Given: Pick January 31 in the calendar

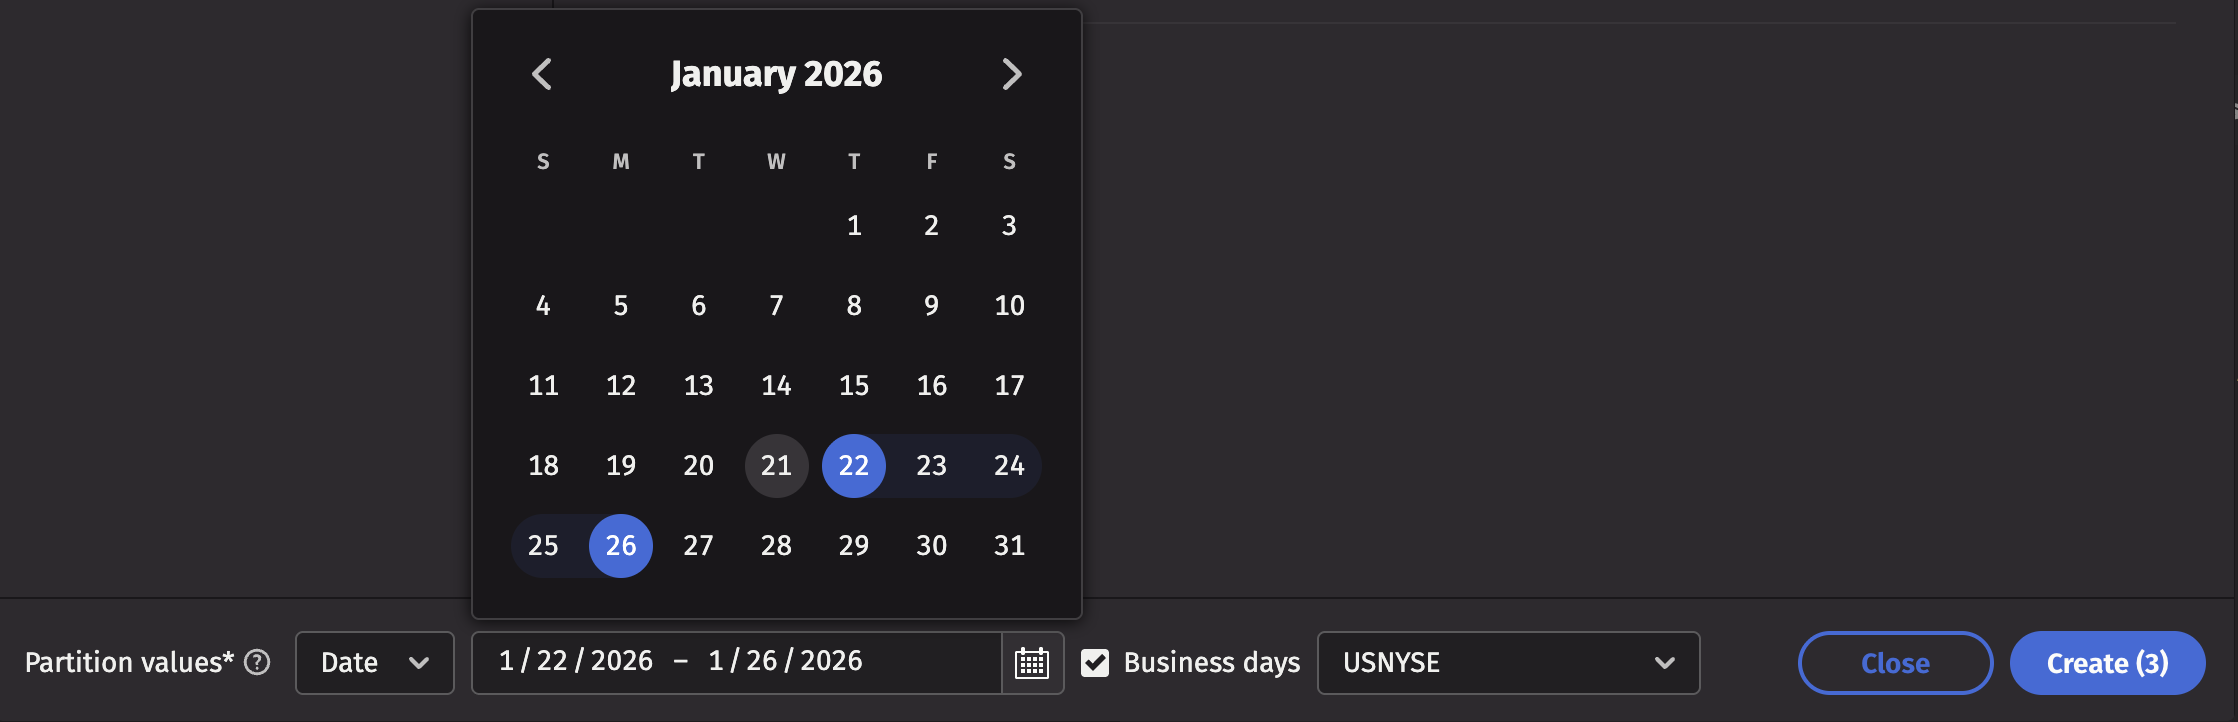Looking at the screenshot, I should point(1009,546).
